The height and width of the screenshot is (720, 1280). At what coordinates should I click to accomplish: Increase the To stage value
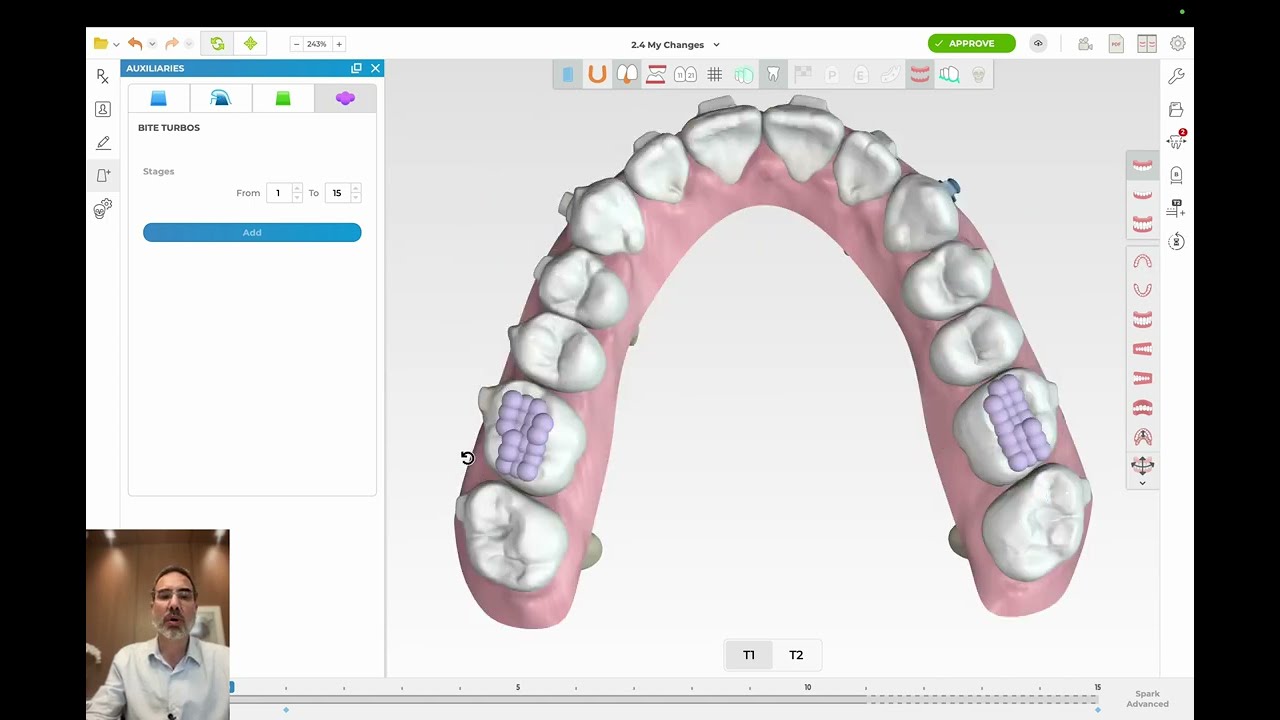356,189
